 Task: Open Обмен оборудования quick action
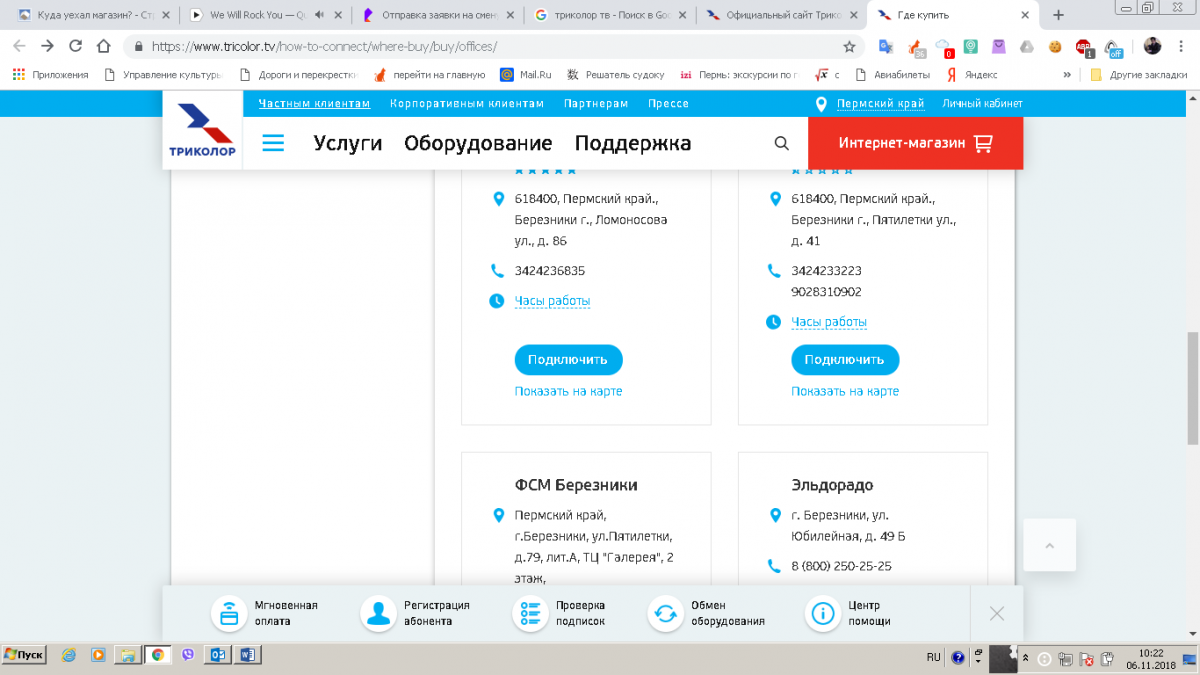[x=665, y=613]
